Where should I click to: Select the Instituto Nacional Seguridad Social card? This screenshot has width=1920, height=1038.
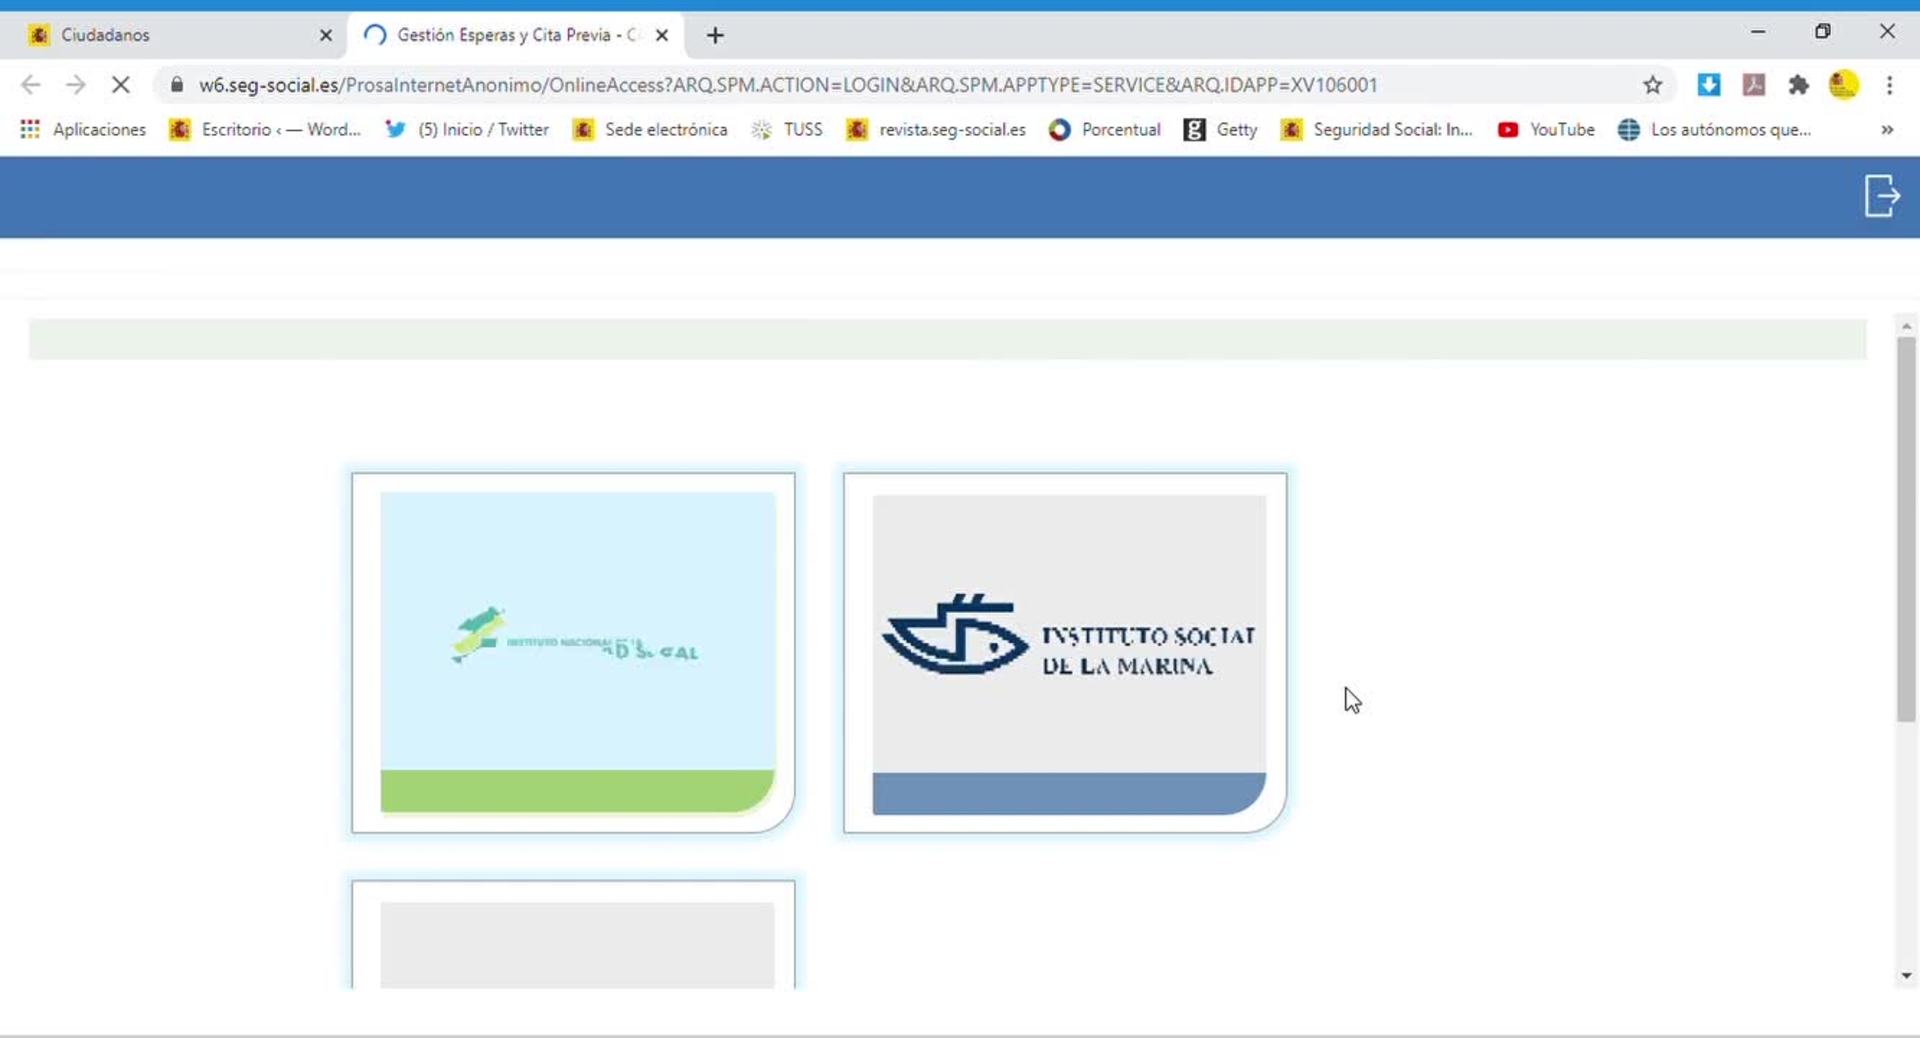(573, 652)
